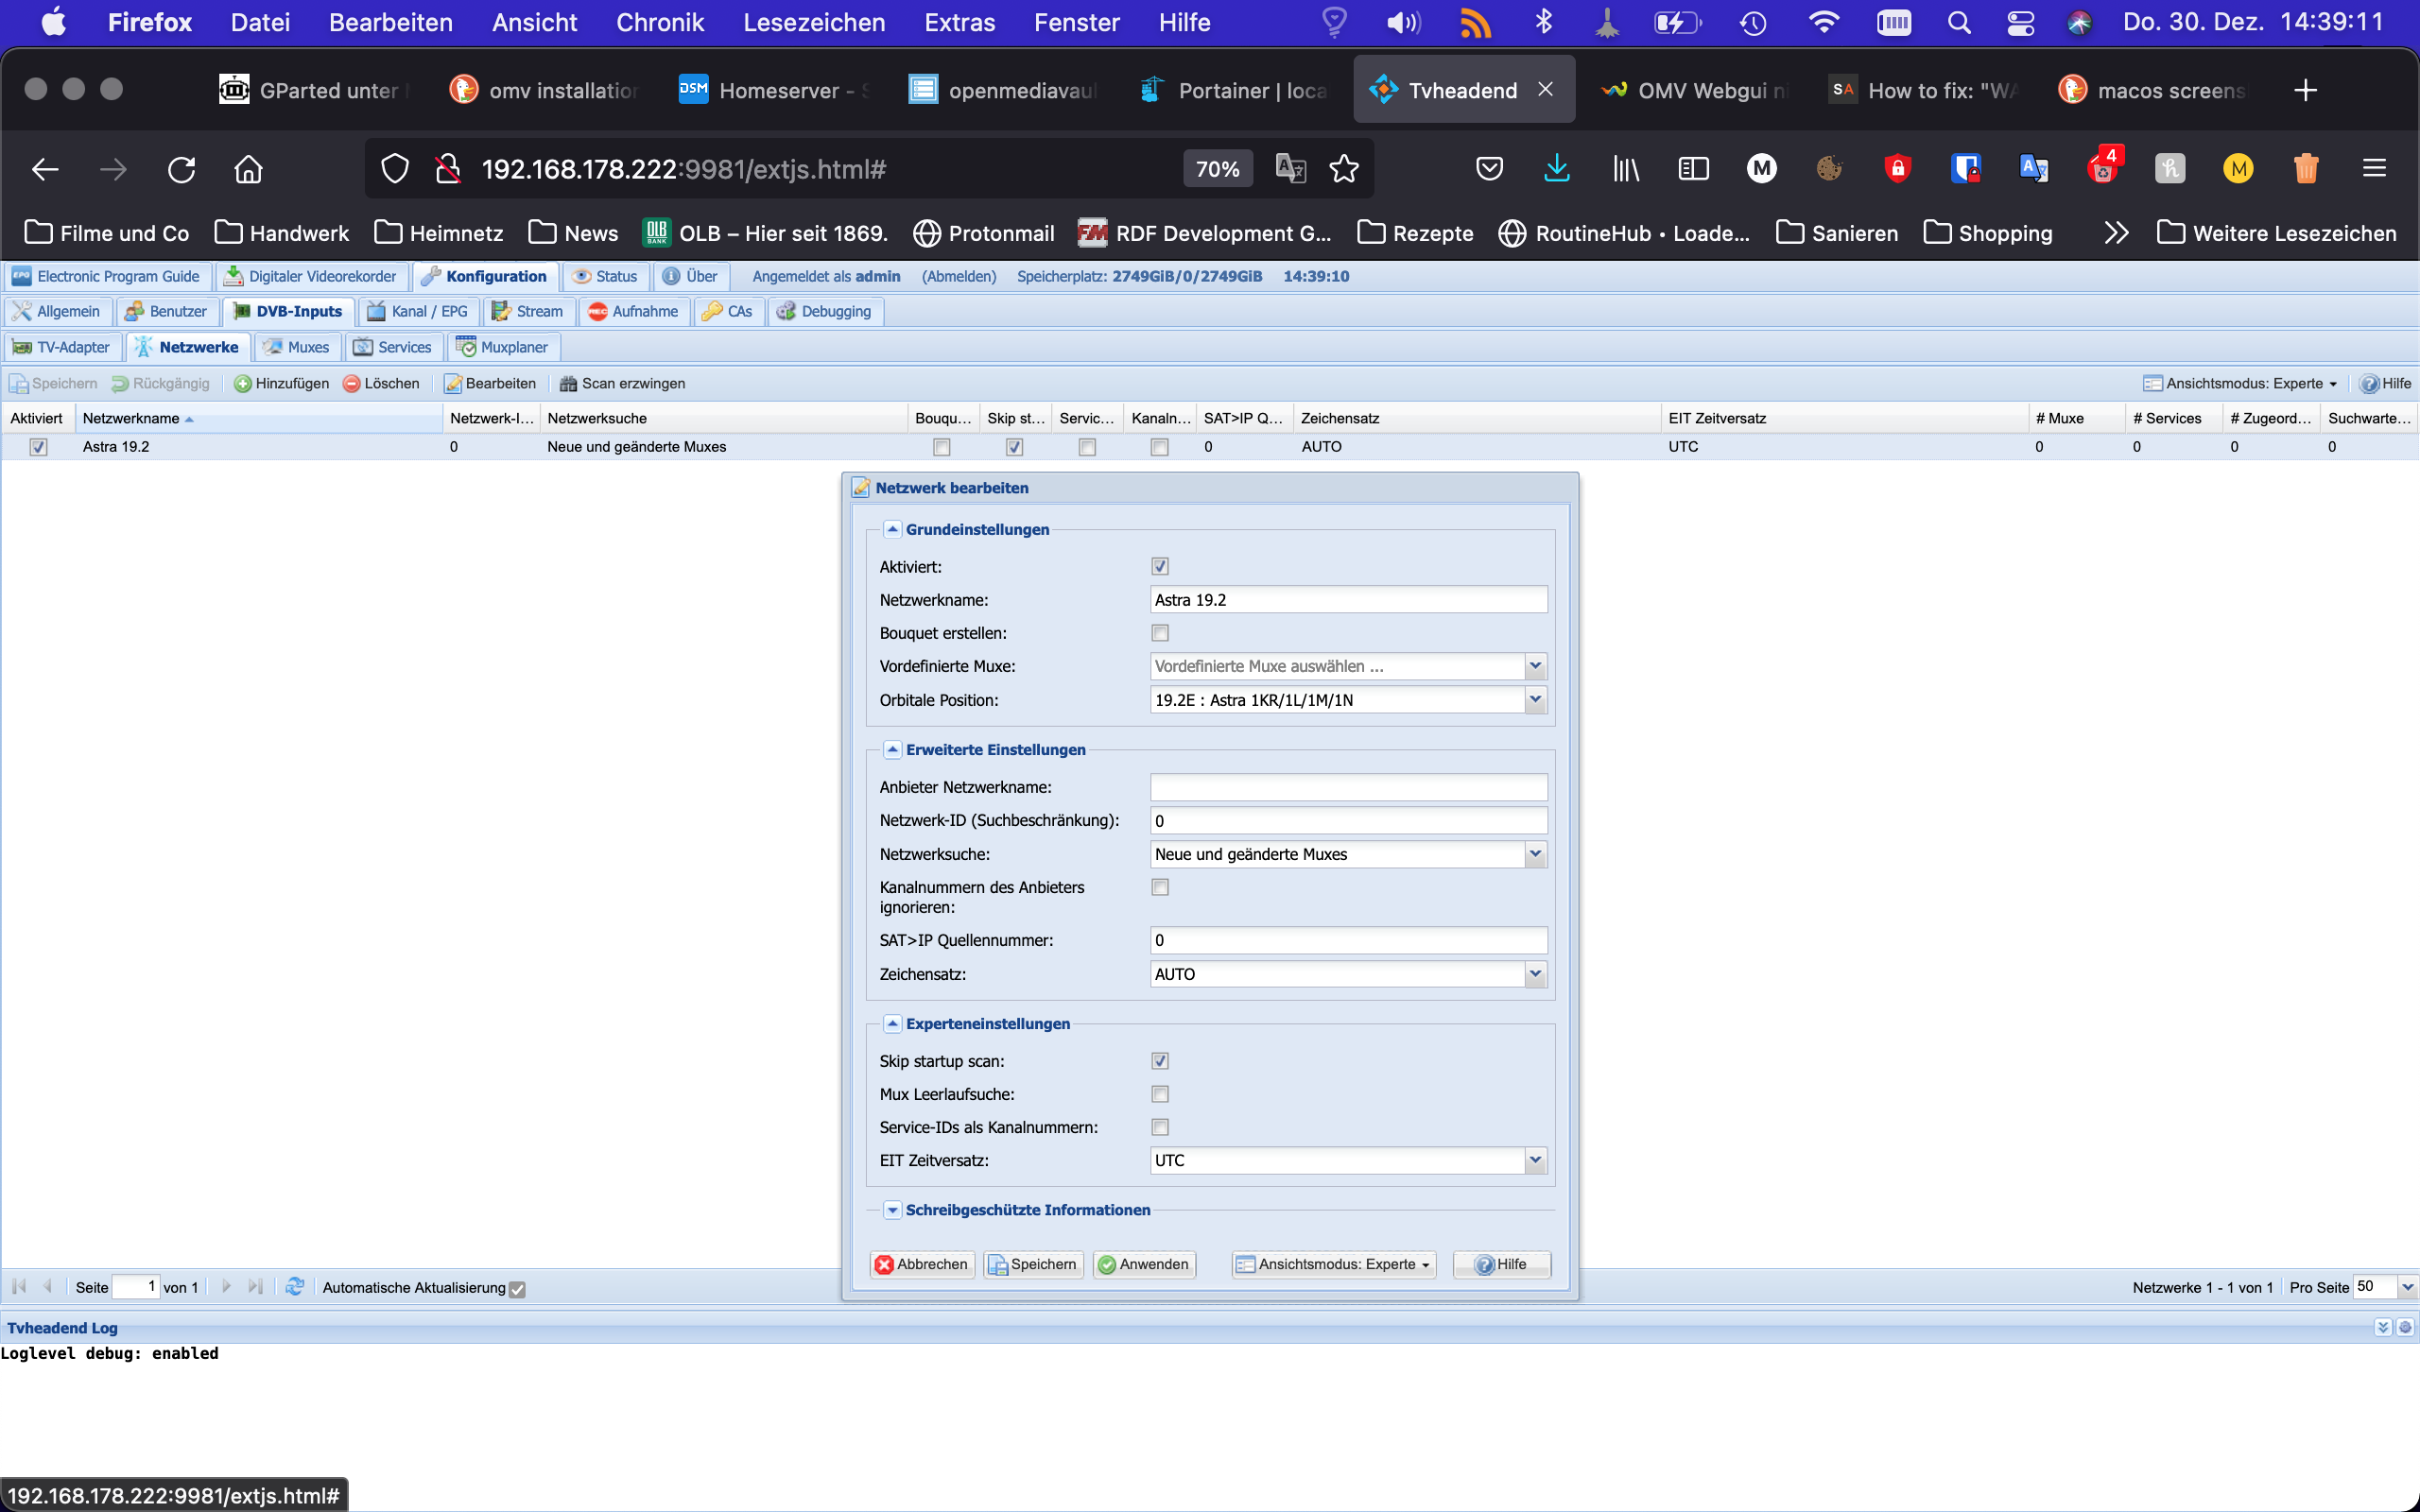Close the Tvheadend tab

1545,90
